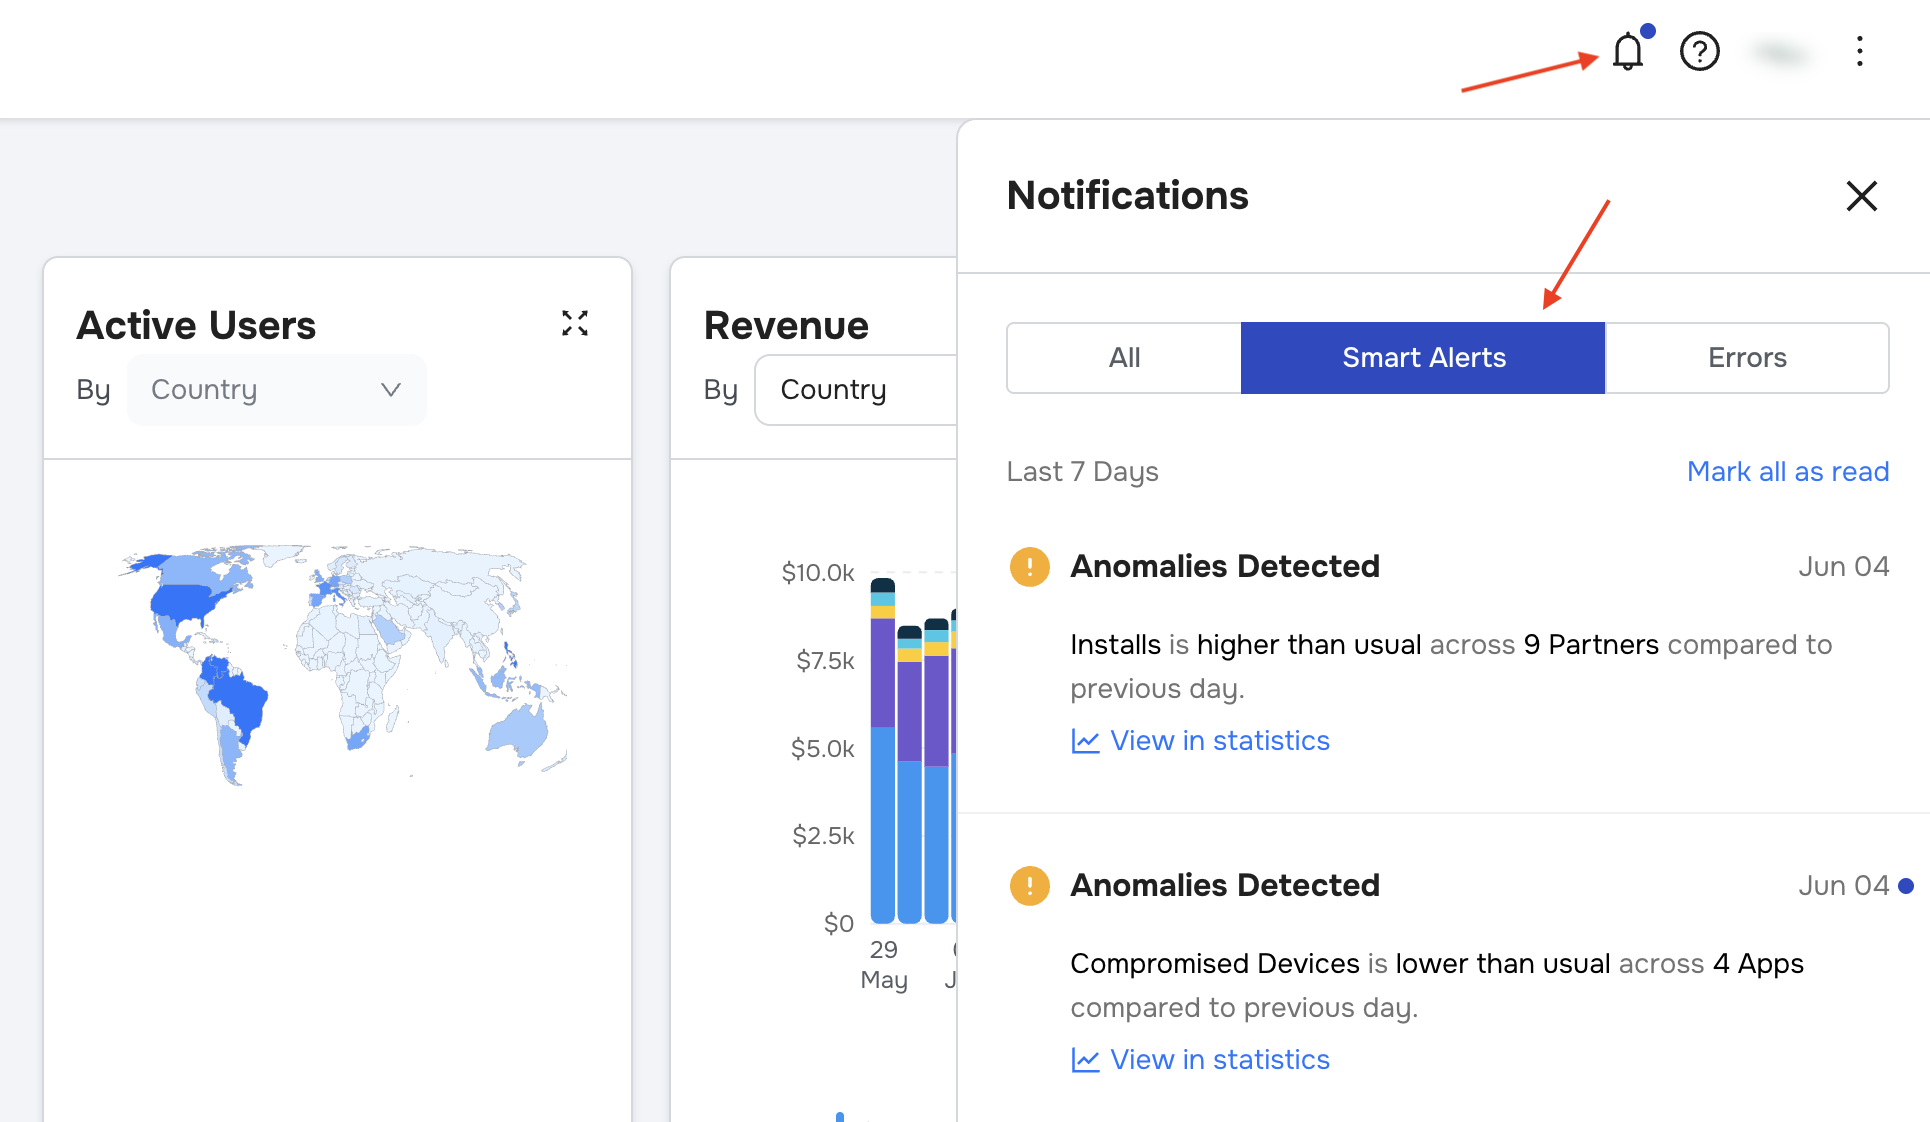This screenshot has height=1122, width=1930.
Task: Click the Jun 04 date on Installs alert
Action: (x=1843, y=567)
